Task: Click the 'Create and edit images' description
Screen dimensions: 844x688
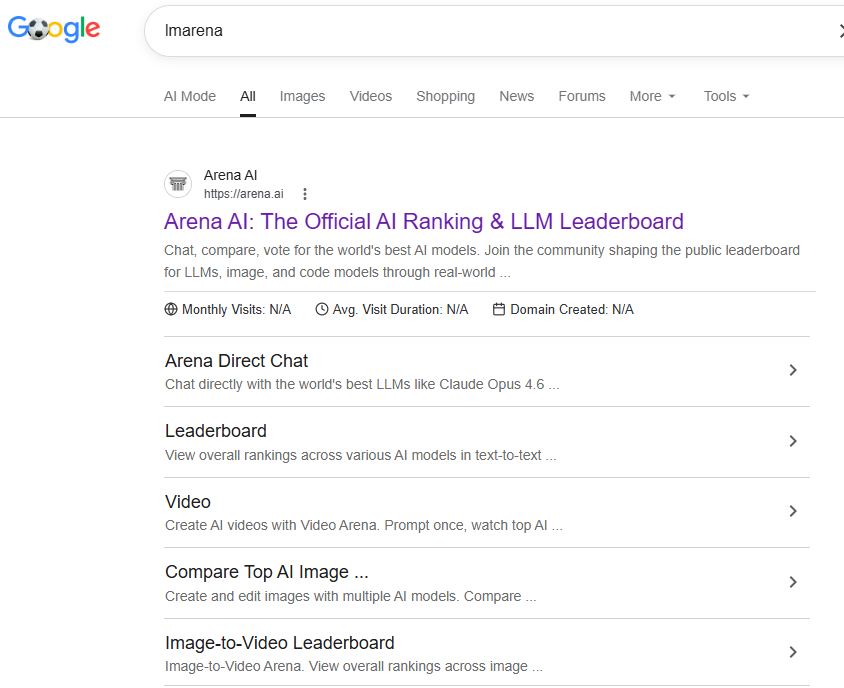Action: [x=350, y=596]
